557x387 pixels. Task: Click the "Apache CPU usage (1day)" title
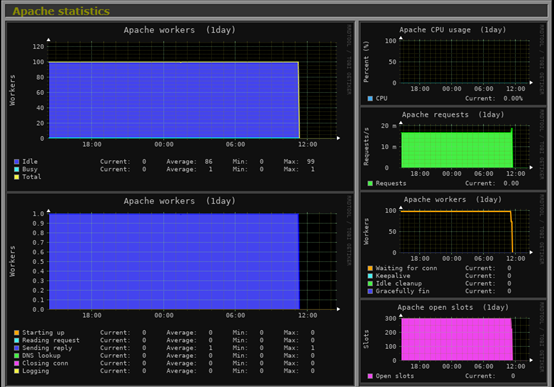point(453,30)
